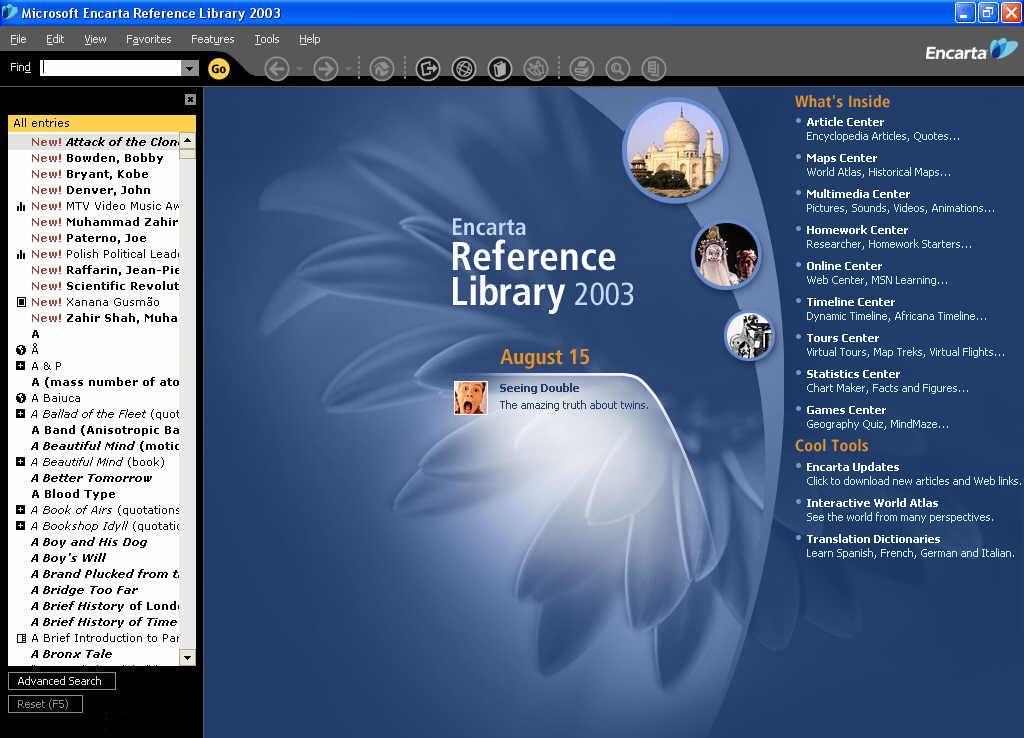Open the Maps Center link
Viewport: 1024px width, 738px height.
coord(841,158)
